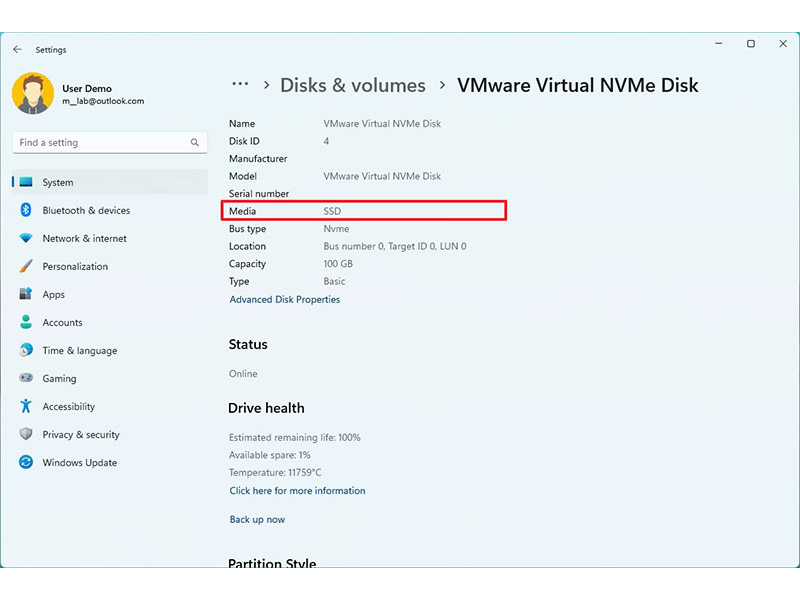Open the System settings category
800x600 pixels.
coord(110,182)
